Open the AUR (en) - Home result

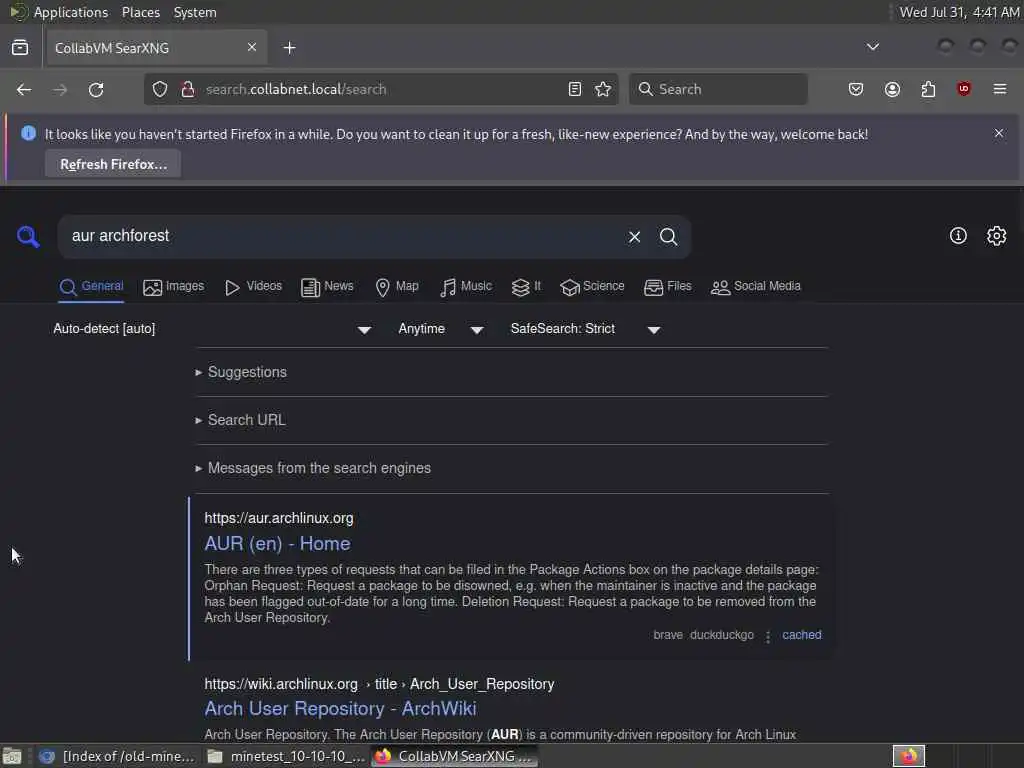tap(278, 543)
